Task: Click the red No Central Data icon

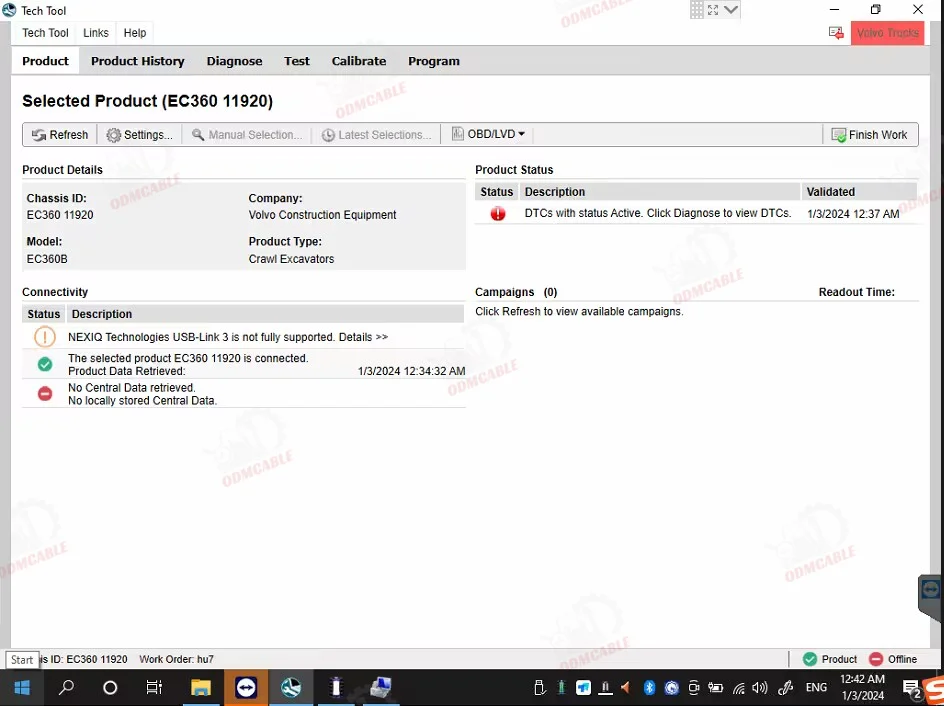Action: [x=45, y=394]
